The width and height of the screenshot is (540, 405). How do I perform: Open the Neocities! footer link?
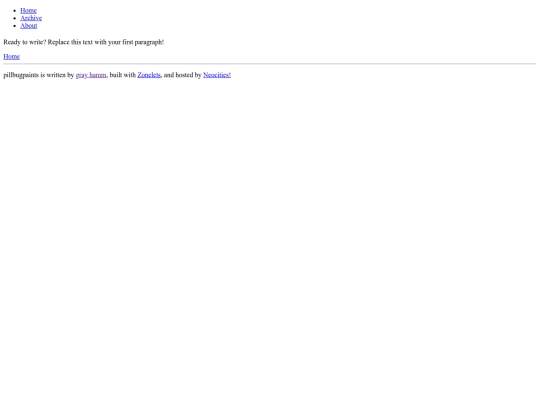[217, 75]
